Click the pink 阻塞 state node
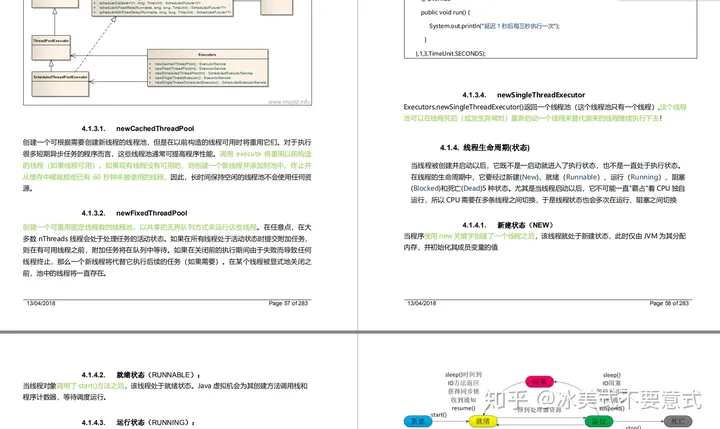Image resolution: width=720 pixels, height=429 pixels. coord(540,382)
